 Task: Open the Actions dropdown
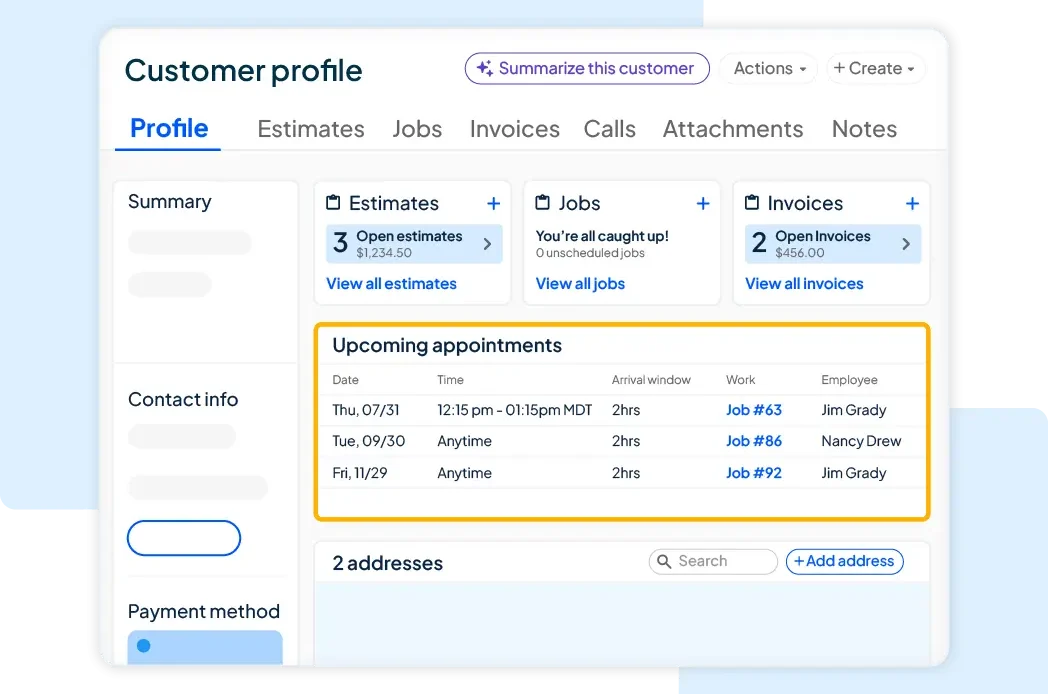point(769,68)
